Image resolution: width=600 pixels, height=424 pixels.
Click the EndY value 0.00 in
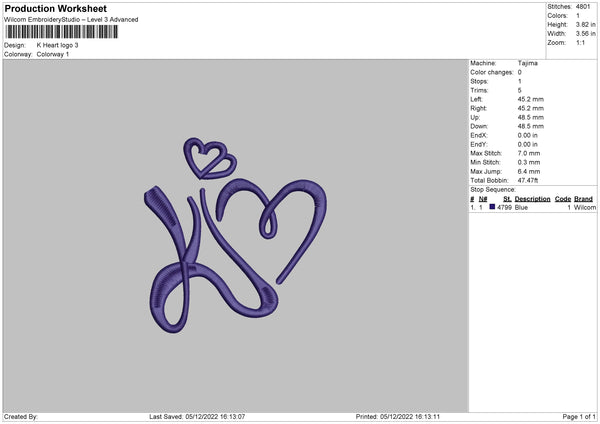click(x=528, y=144)
